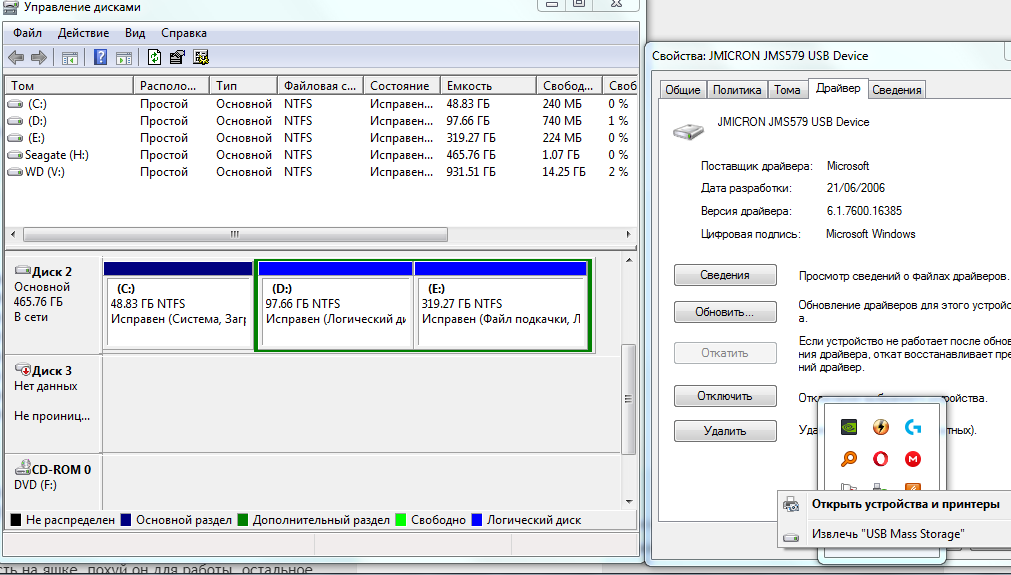1011x575 pixels.
Task: Click the Opera tray icon
Action: [881, 459]
